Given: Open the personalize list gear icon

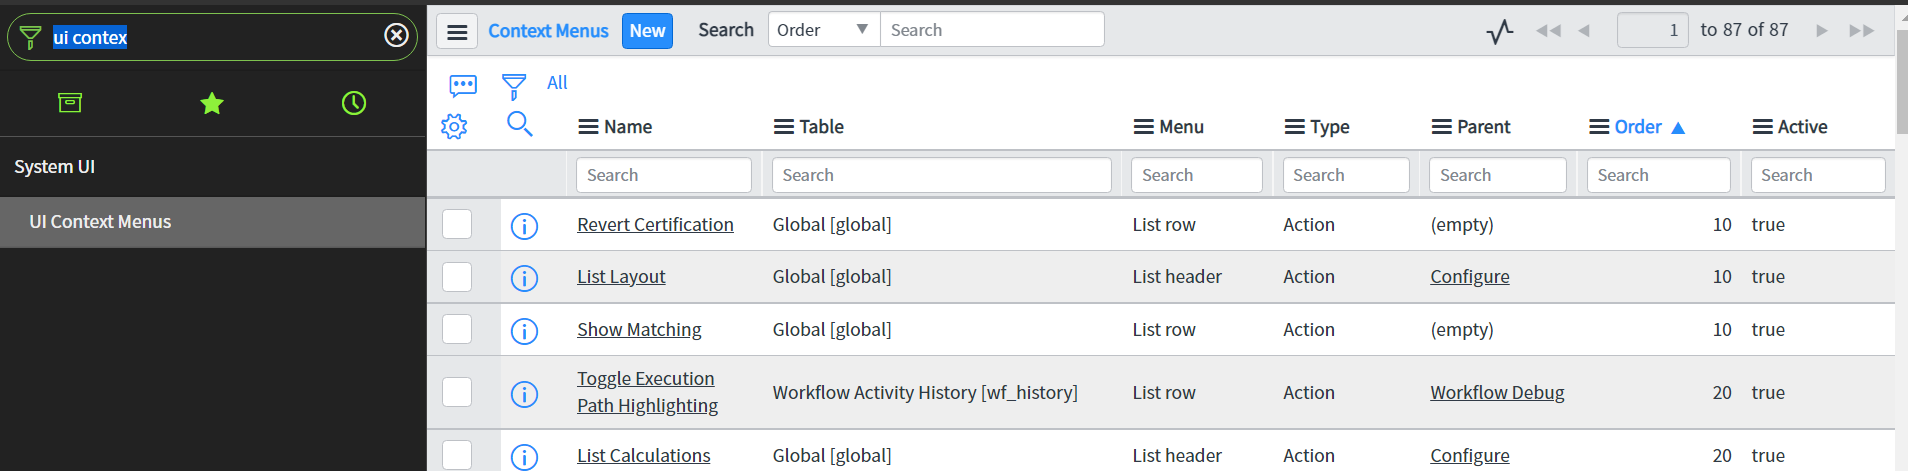Looking at the screenshot, I should 454,126.
